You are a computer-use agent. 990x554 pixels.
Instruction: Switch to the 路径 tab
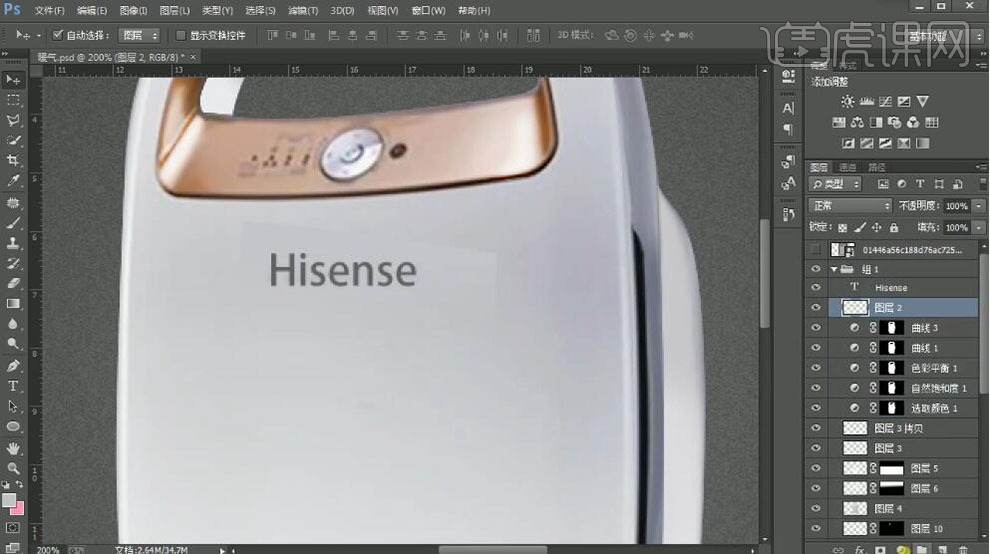click(x=877, y=167)
